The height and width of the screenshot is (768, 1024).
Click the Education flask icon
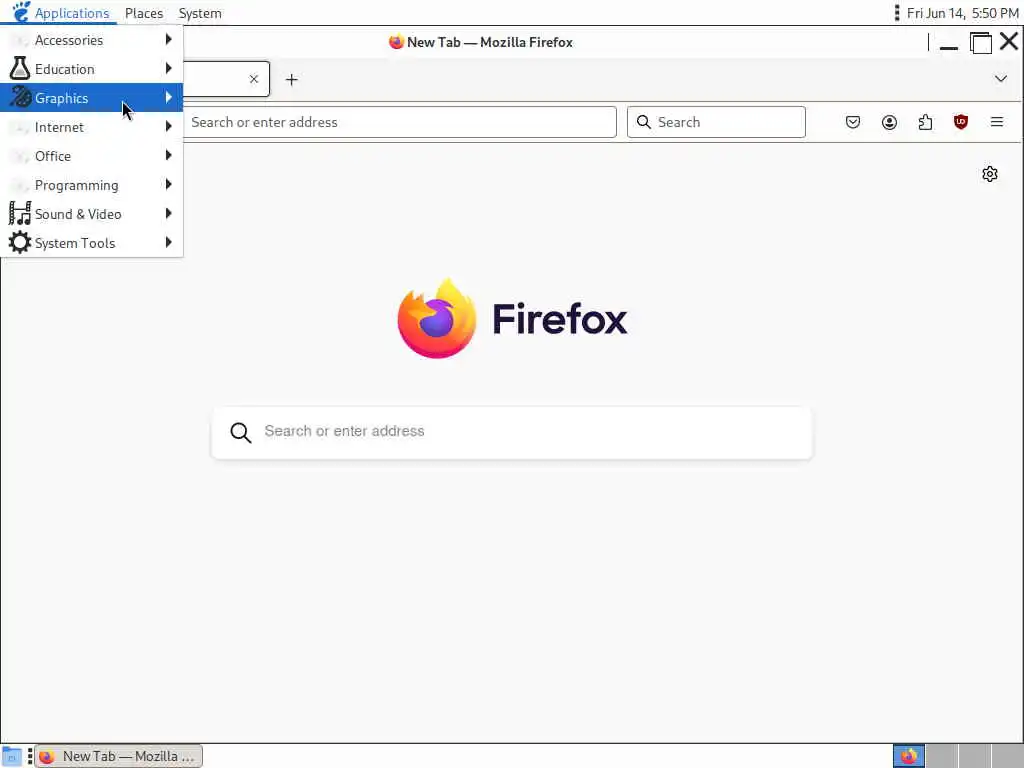pos(20,69)
